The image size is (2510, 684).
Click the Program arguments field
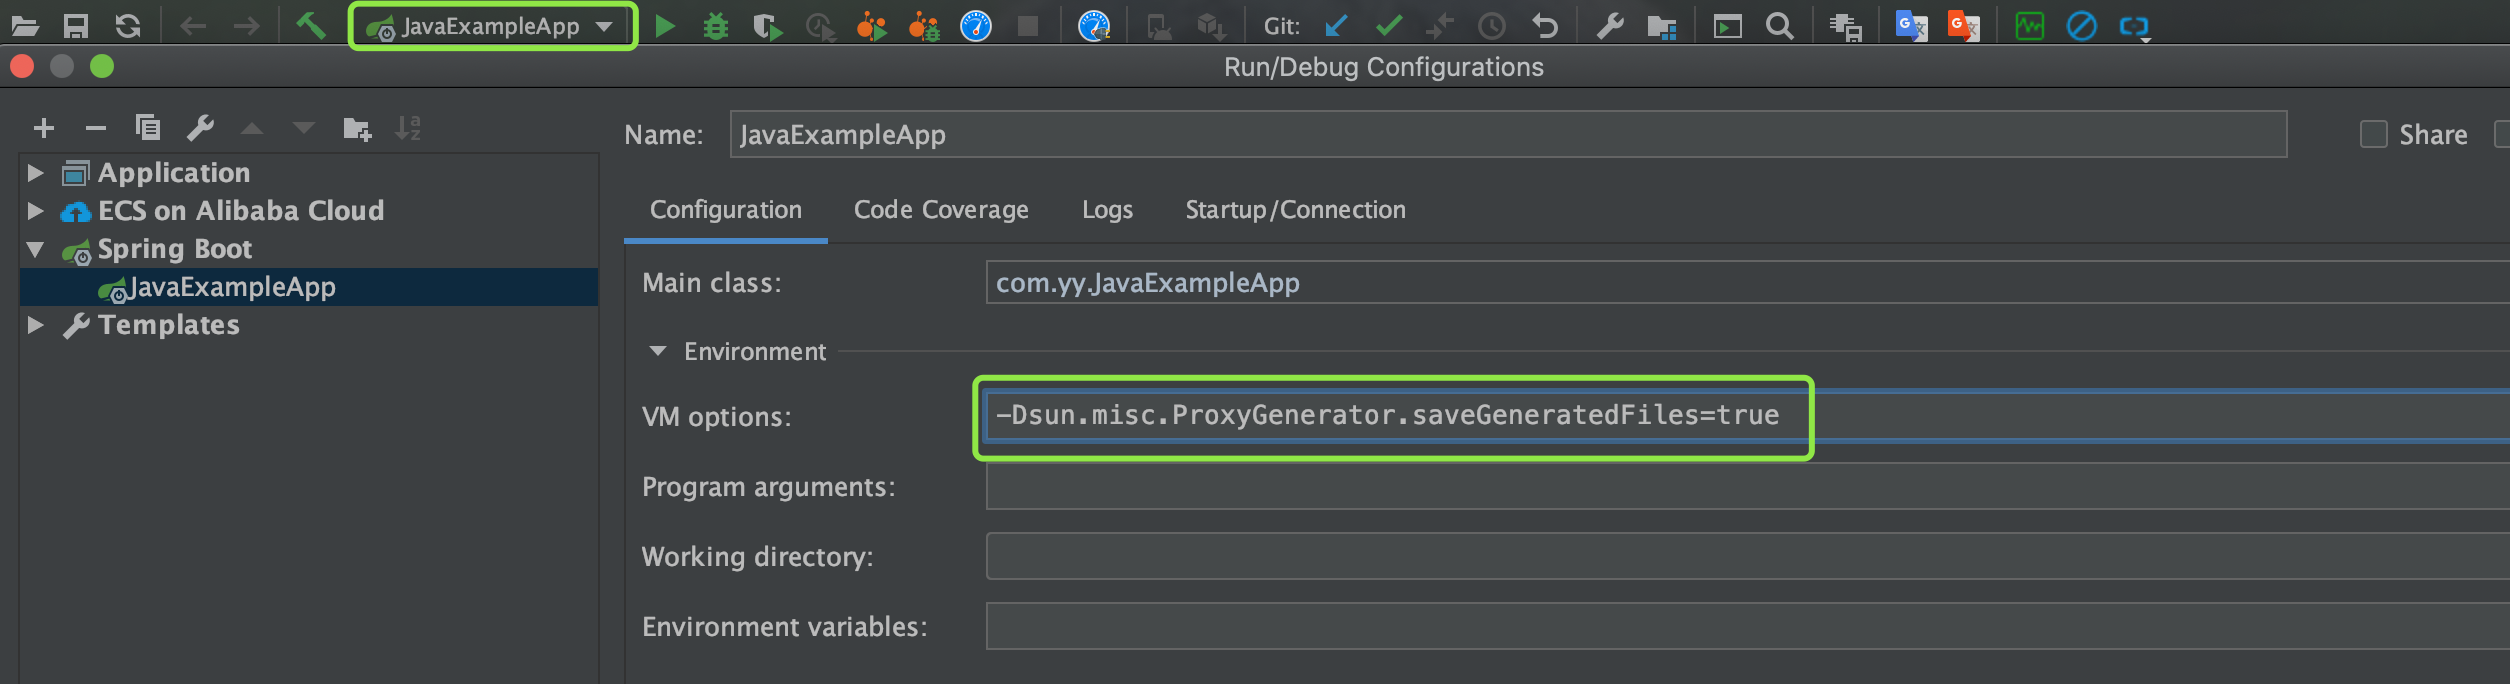coord(1748,486)
